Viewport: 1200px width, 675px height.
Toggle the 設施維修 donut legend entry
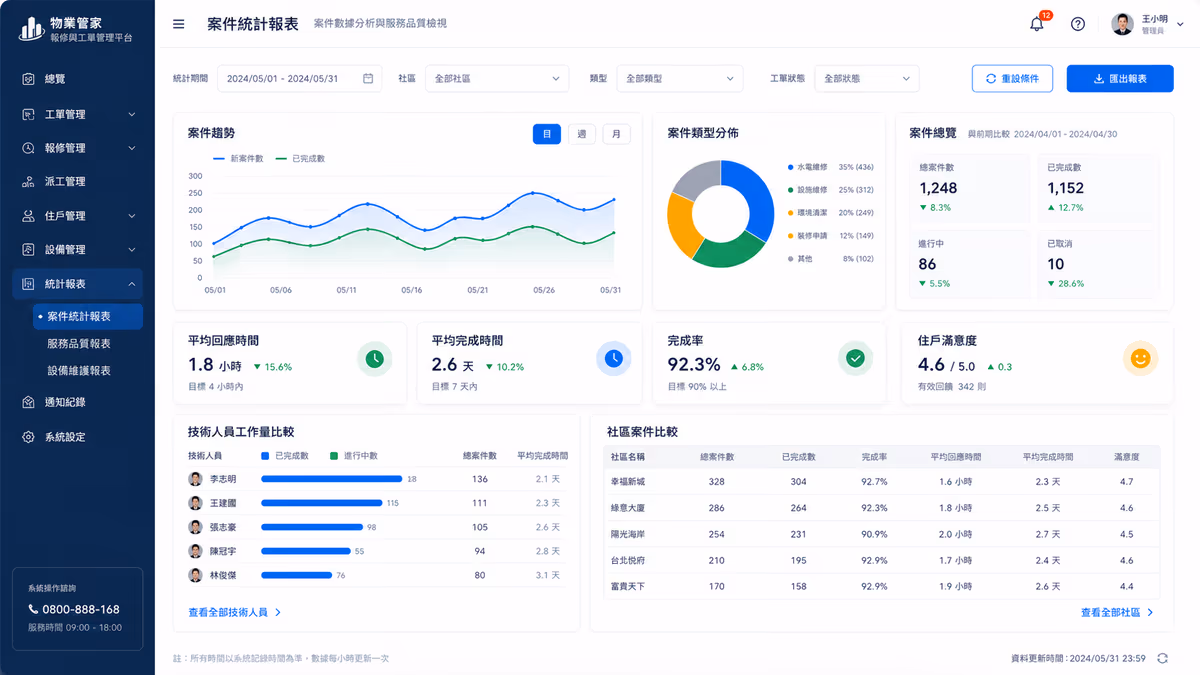(831, 190)
